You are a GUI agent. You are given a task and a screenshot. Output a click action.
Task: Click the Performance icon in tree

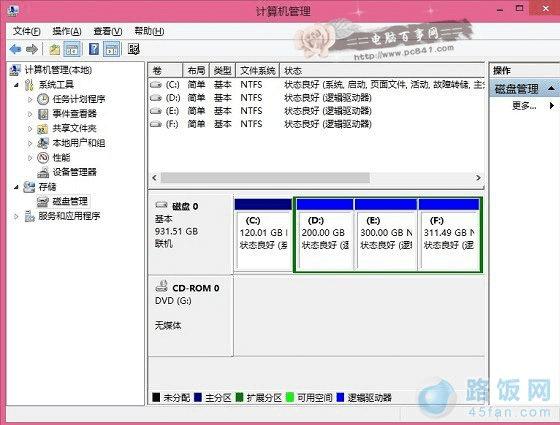click(43, 158)
